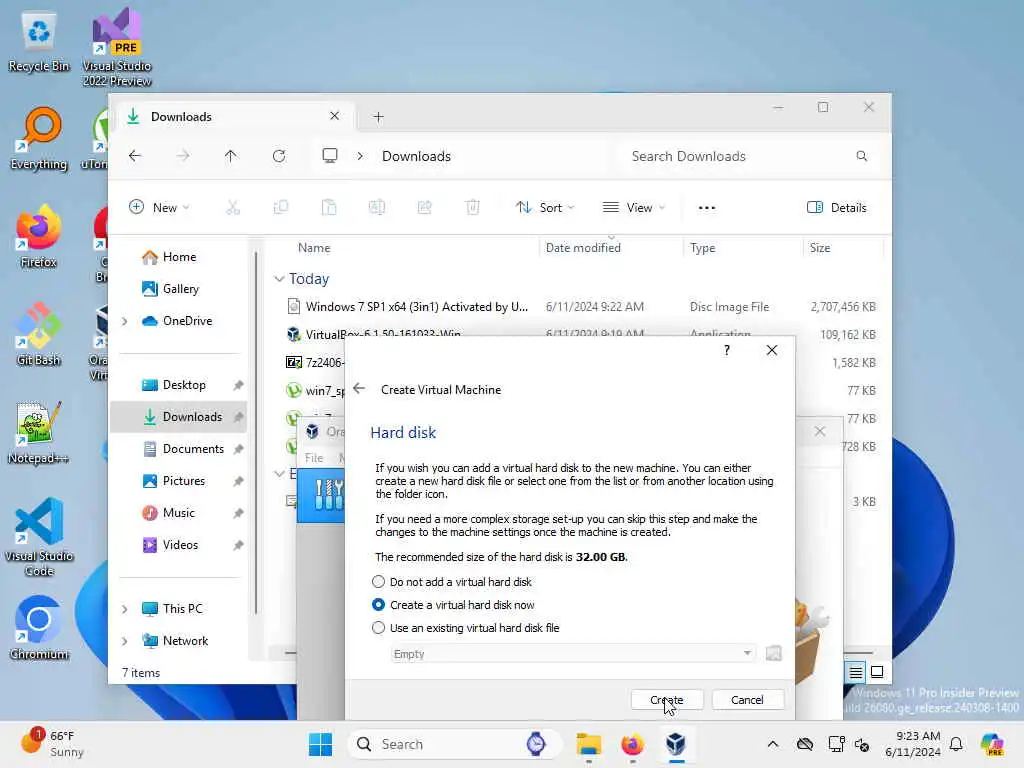
Task: Open VirtualBox from taskbar
Action: click(x=676, y=744)
